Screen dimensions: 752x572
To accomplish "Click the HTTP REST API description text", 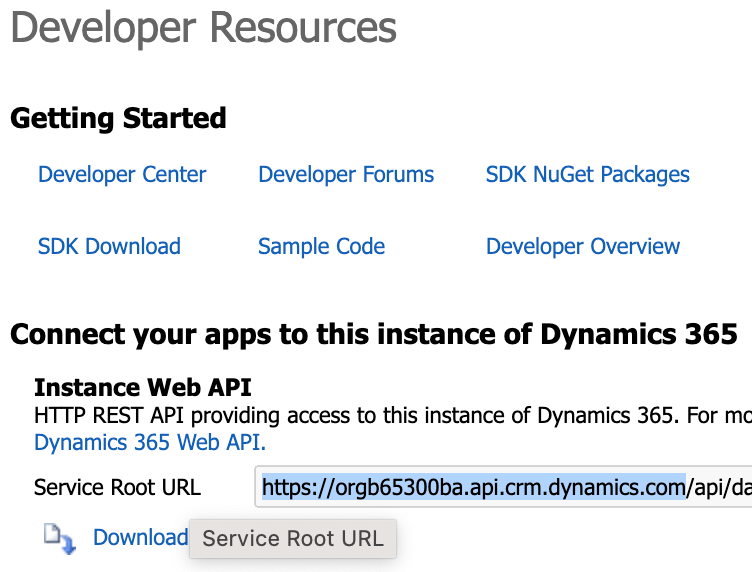I will click(393, 416).
